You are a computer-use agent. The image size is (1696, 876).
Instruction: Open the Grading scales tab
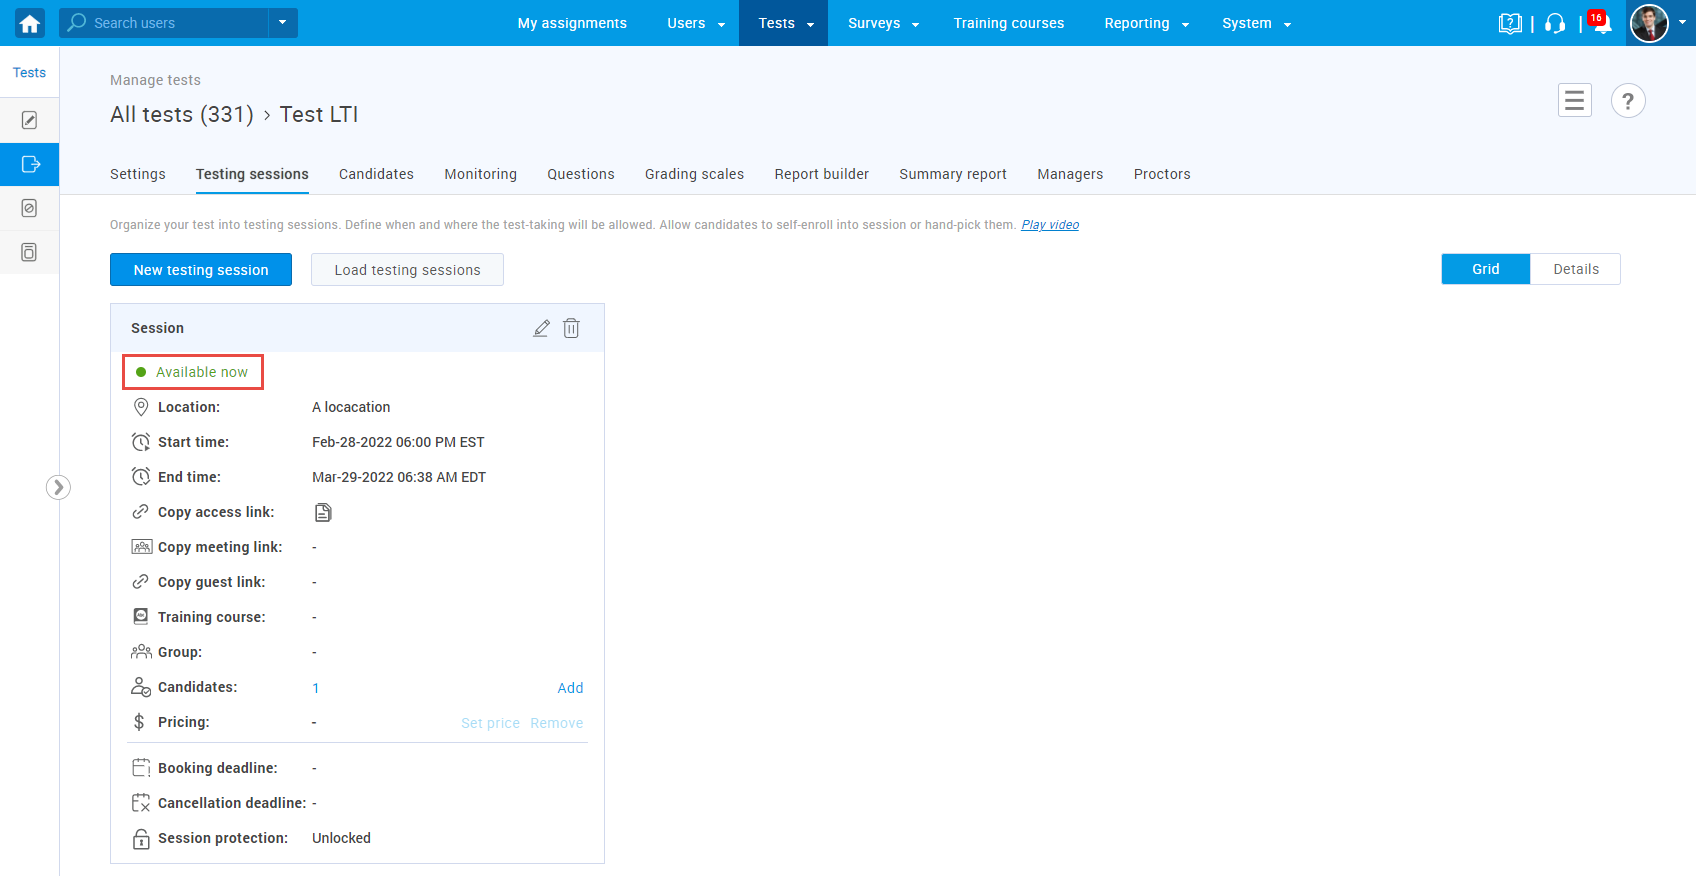(694, 174)
